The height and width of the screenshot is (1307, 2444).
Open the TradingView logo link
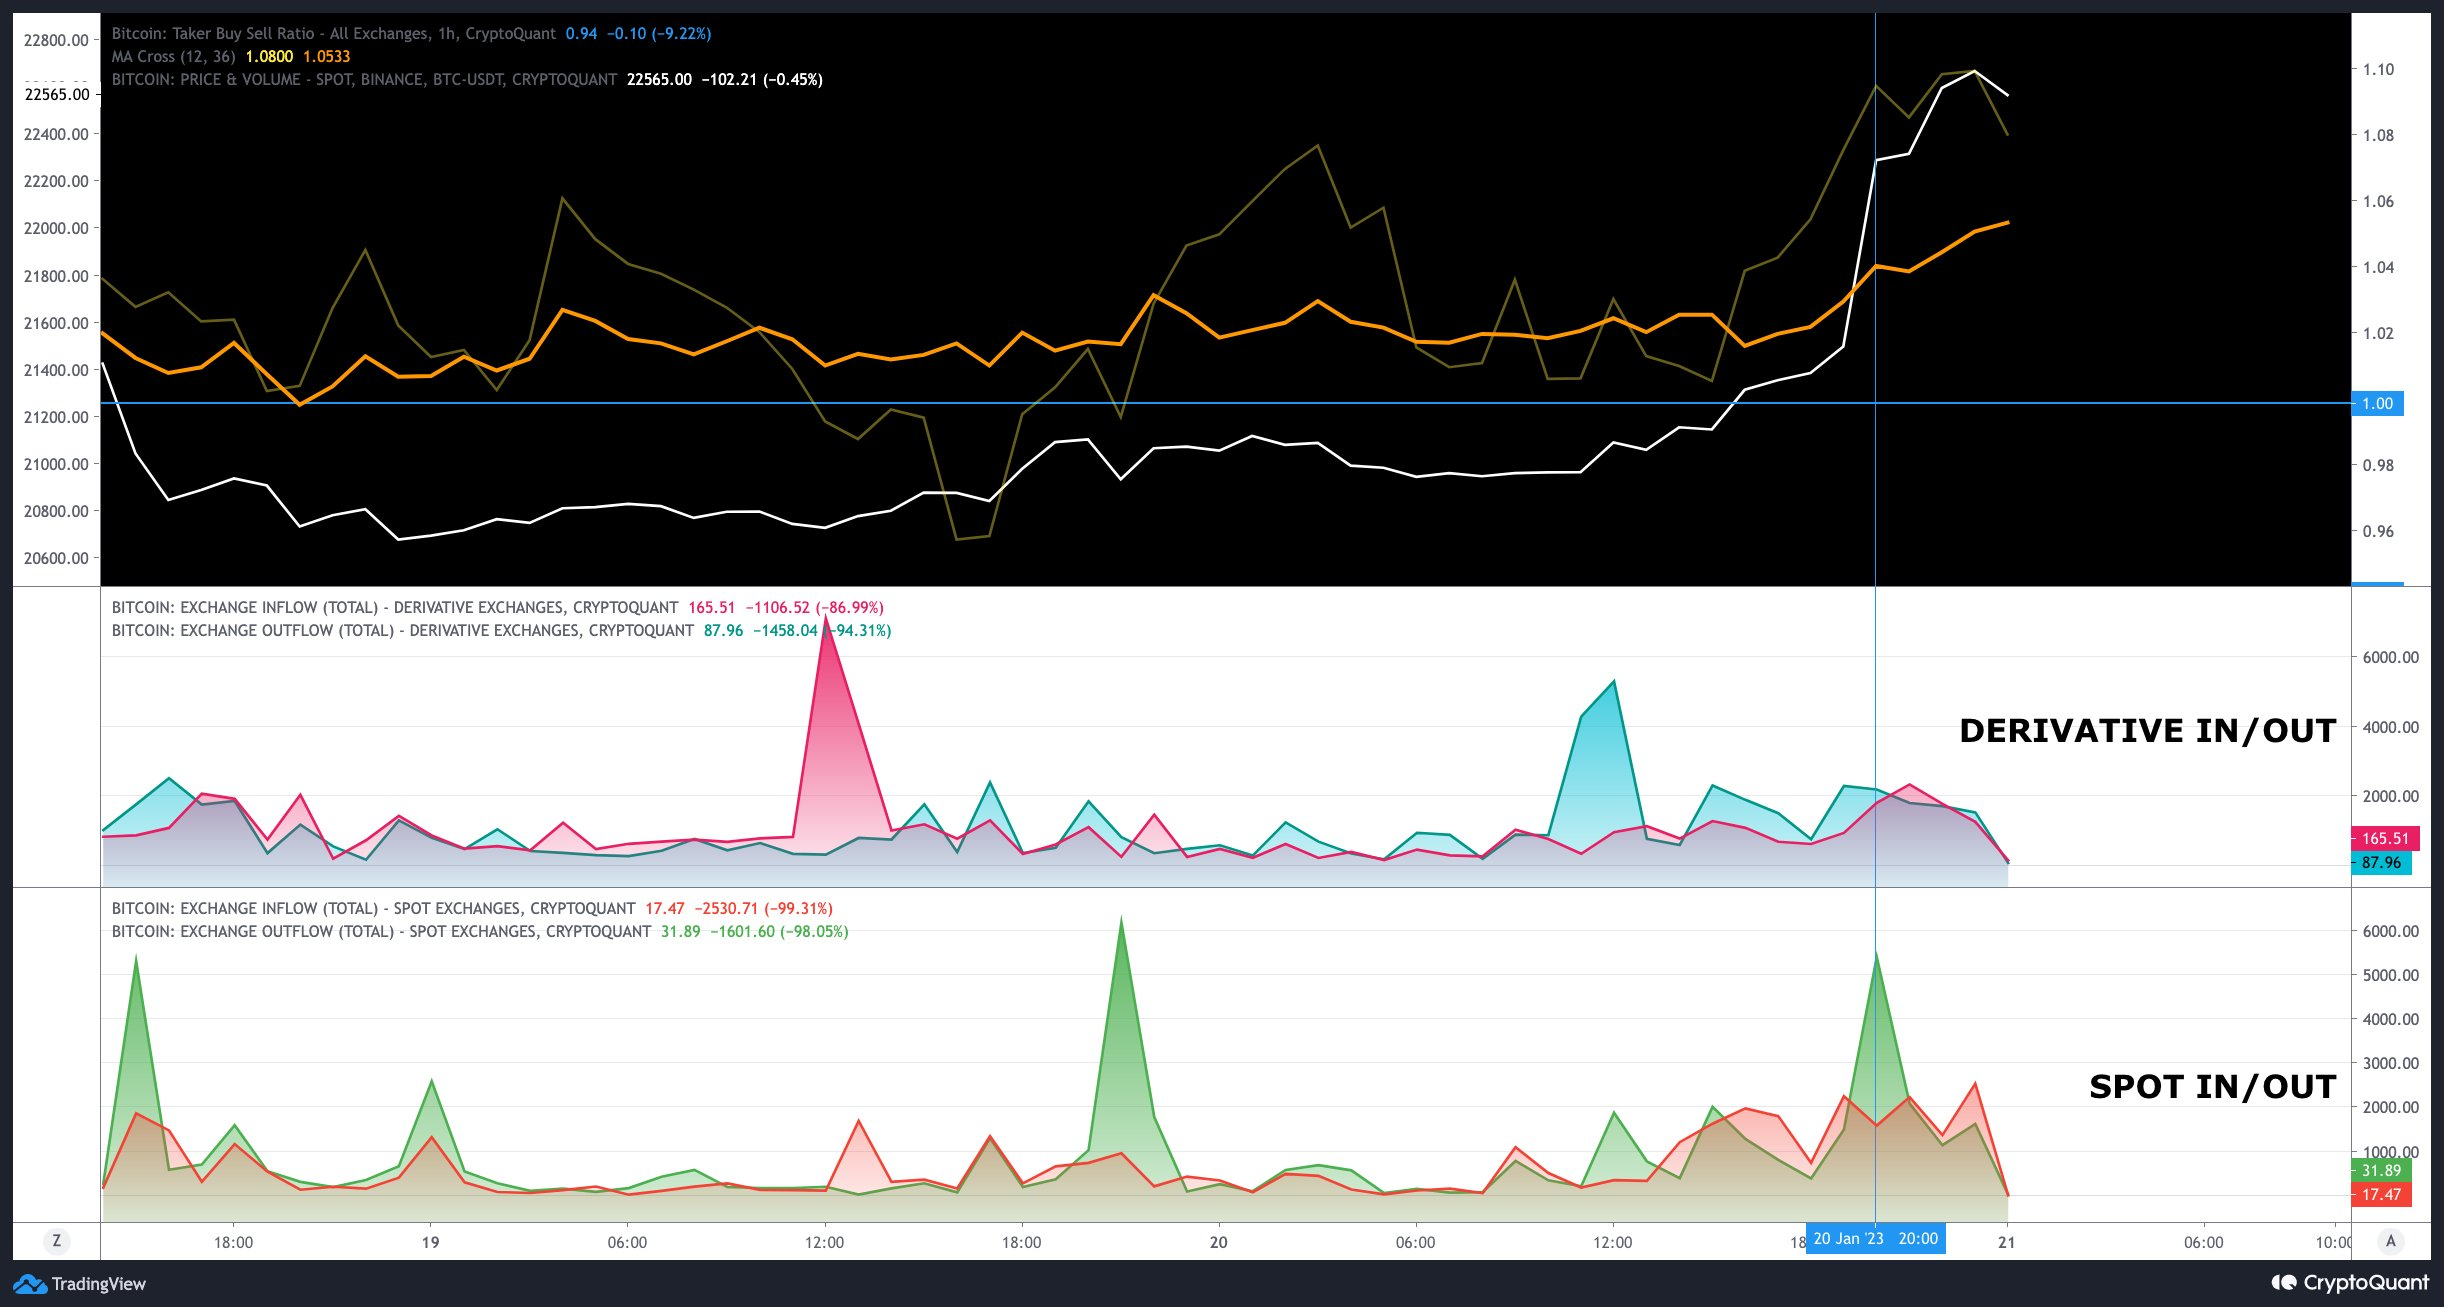80,1284
